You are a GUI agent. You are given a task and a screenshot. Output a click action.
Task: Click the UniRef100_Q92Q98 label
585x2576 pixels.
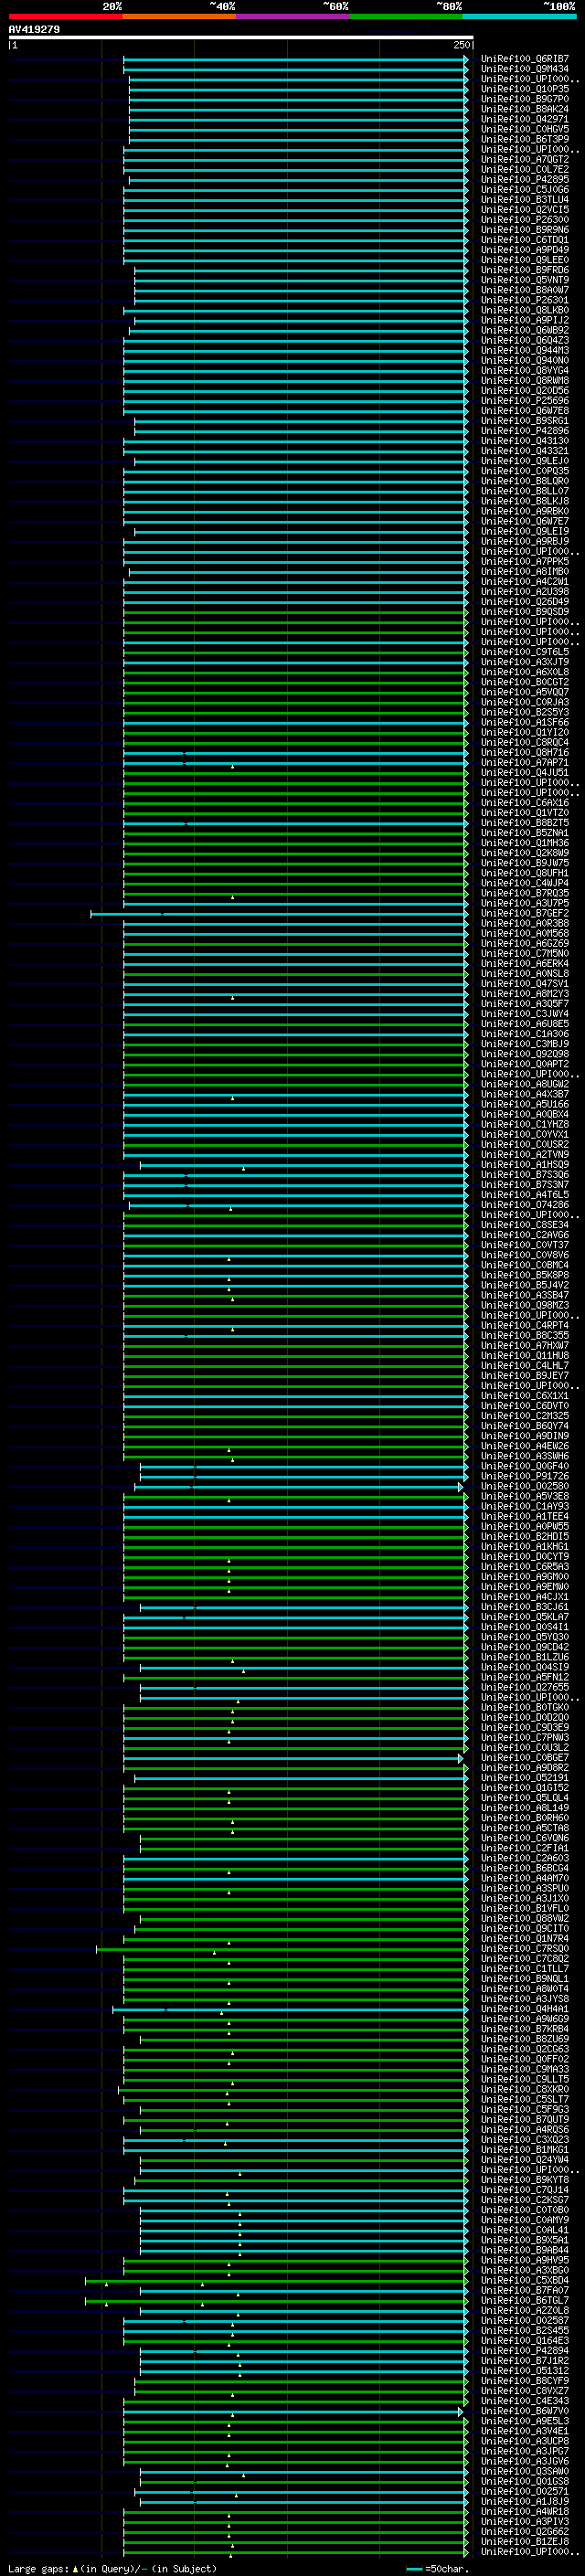[x=524, y=1054]
